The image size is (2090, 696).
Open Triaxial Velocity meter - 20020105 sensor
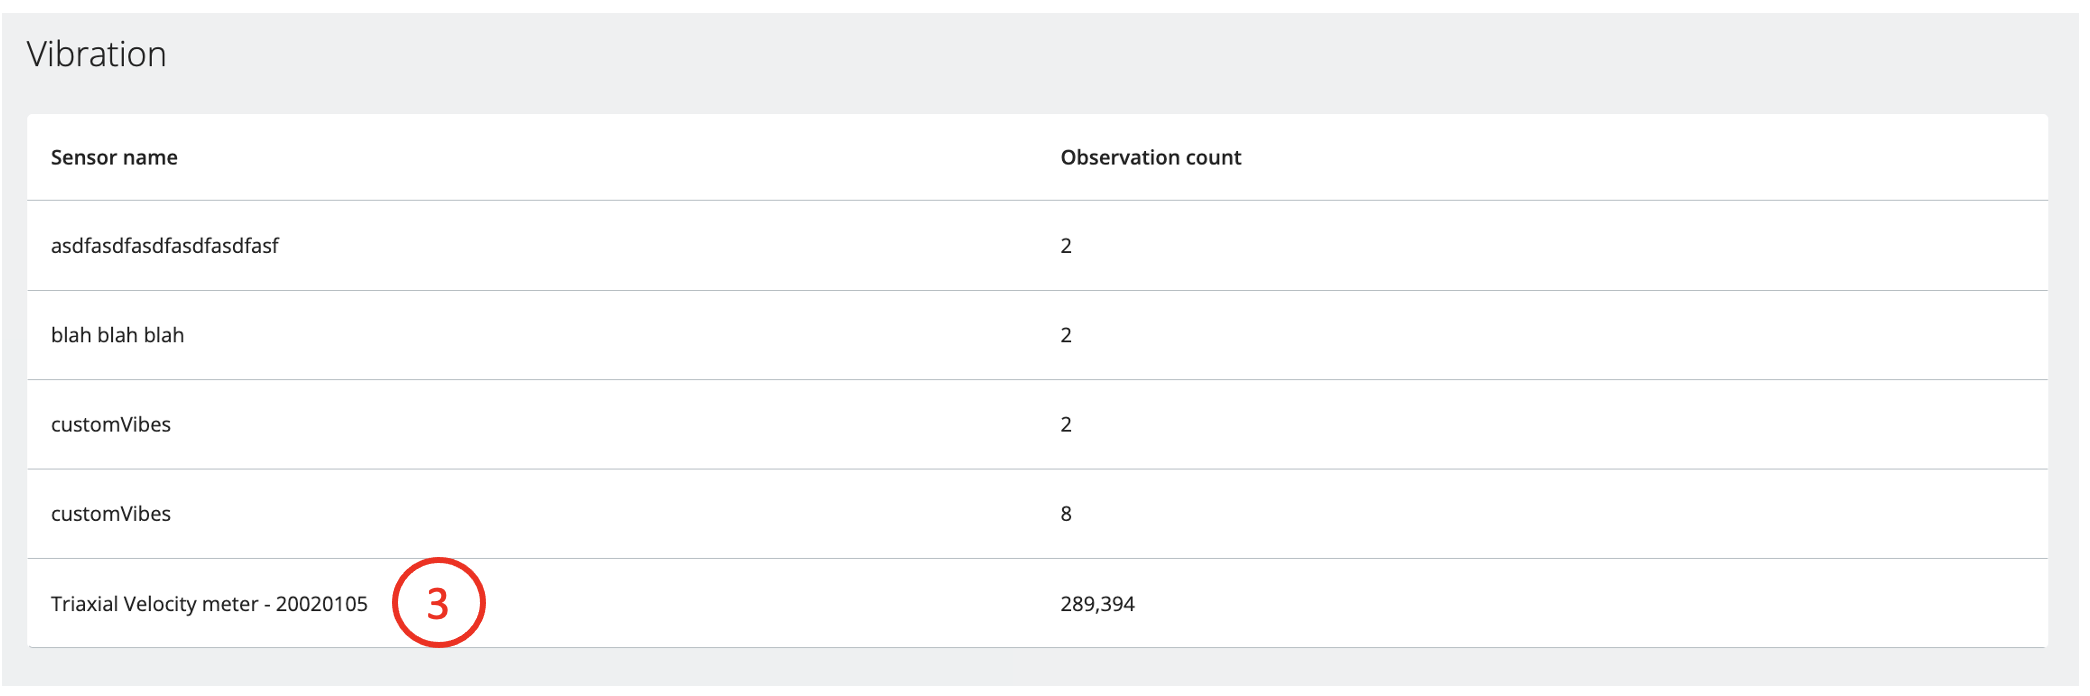[x=209, y=604]
